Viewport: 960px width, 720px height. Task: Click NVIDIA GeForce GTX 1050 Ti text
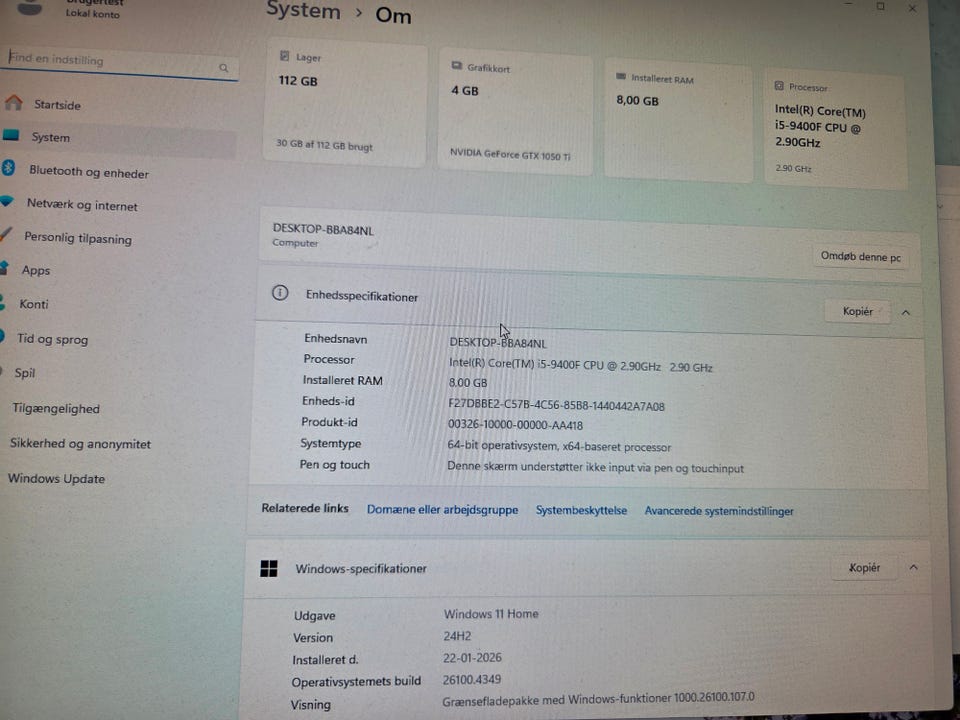pos(510,154)
